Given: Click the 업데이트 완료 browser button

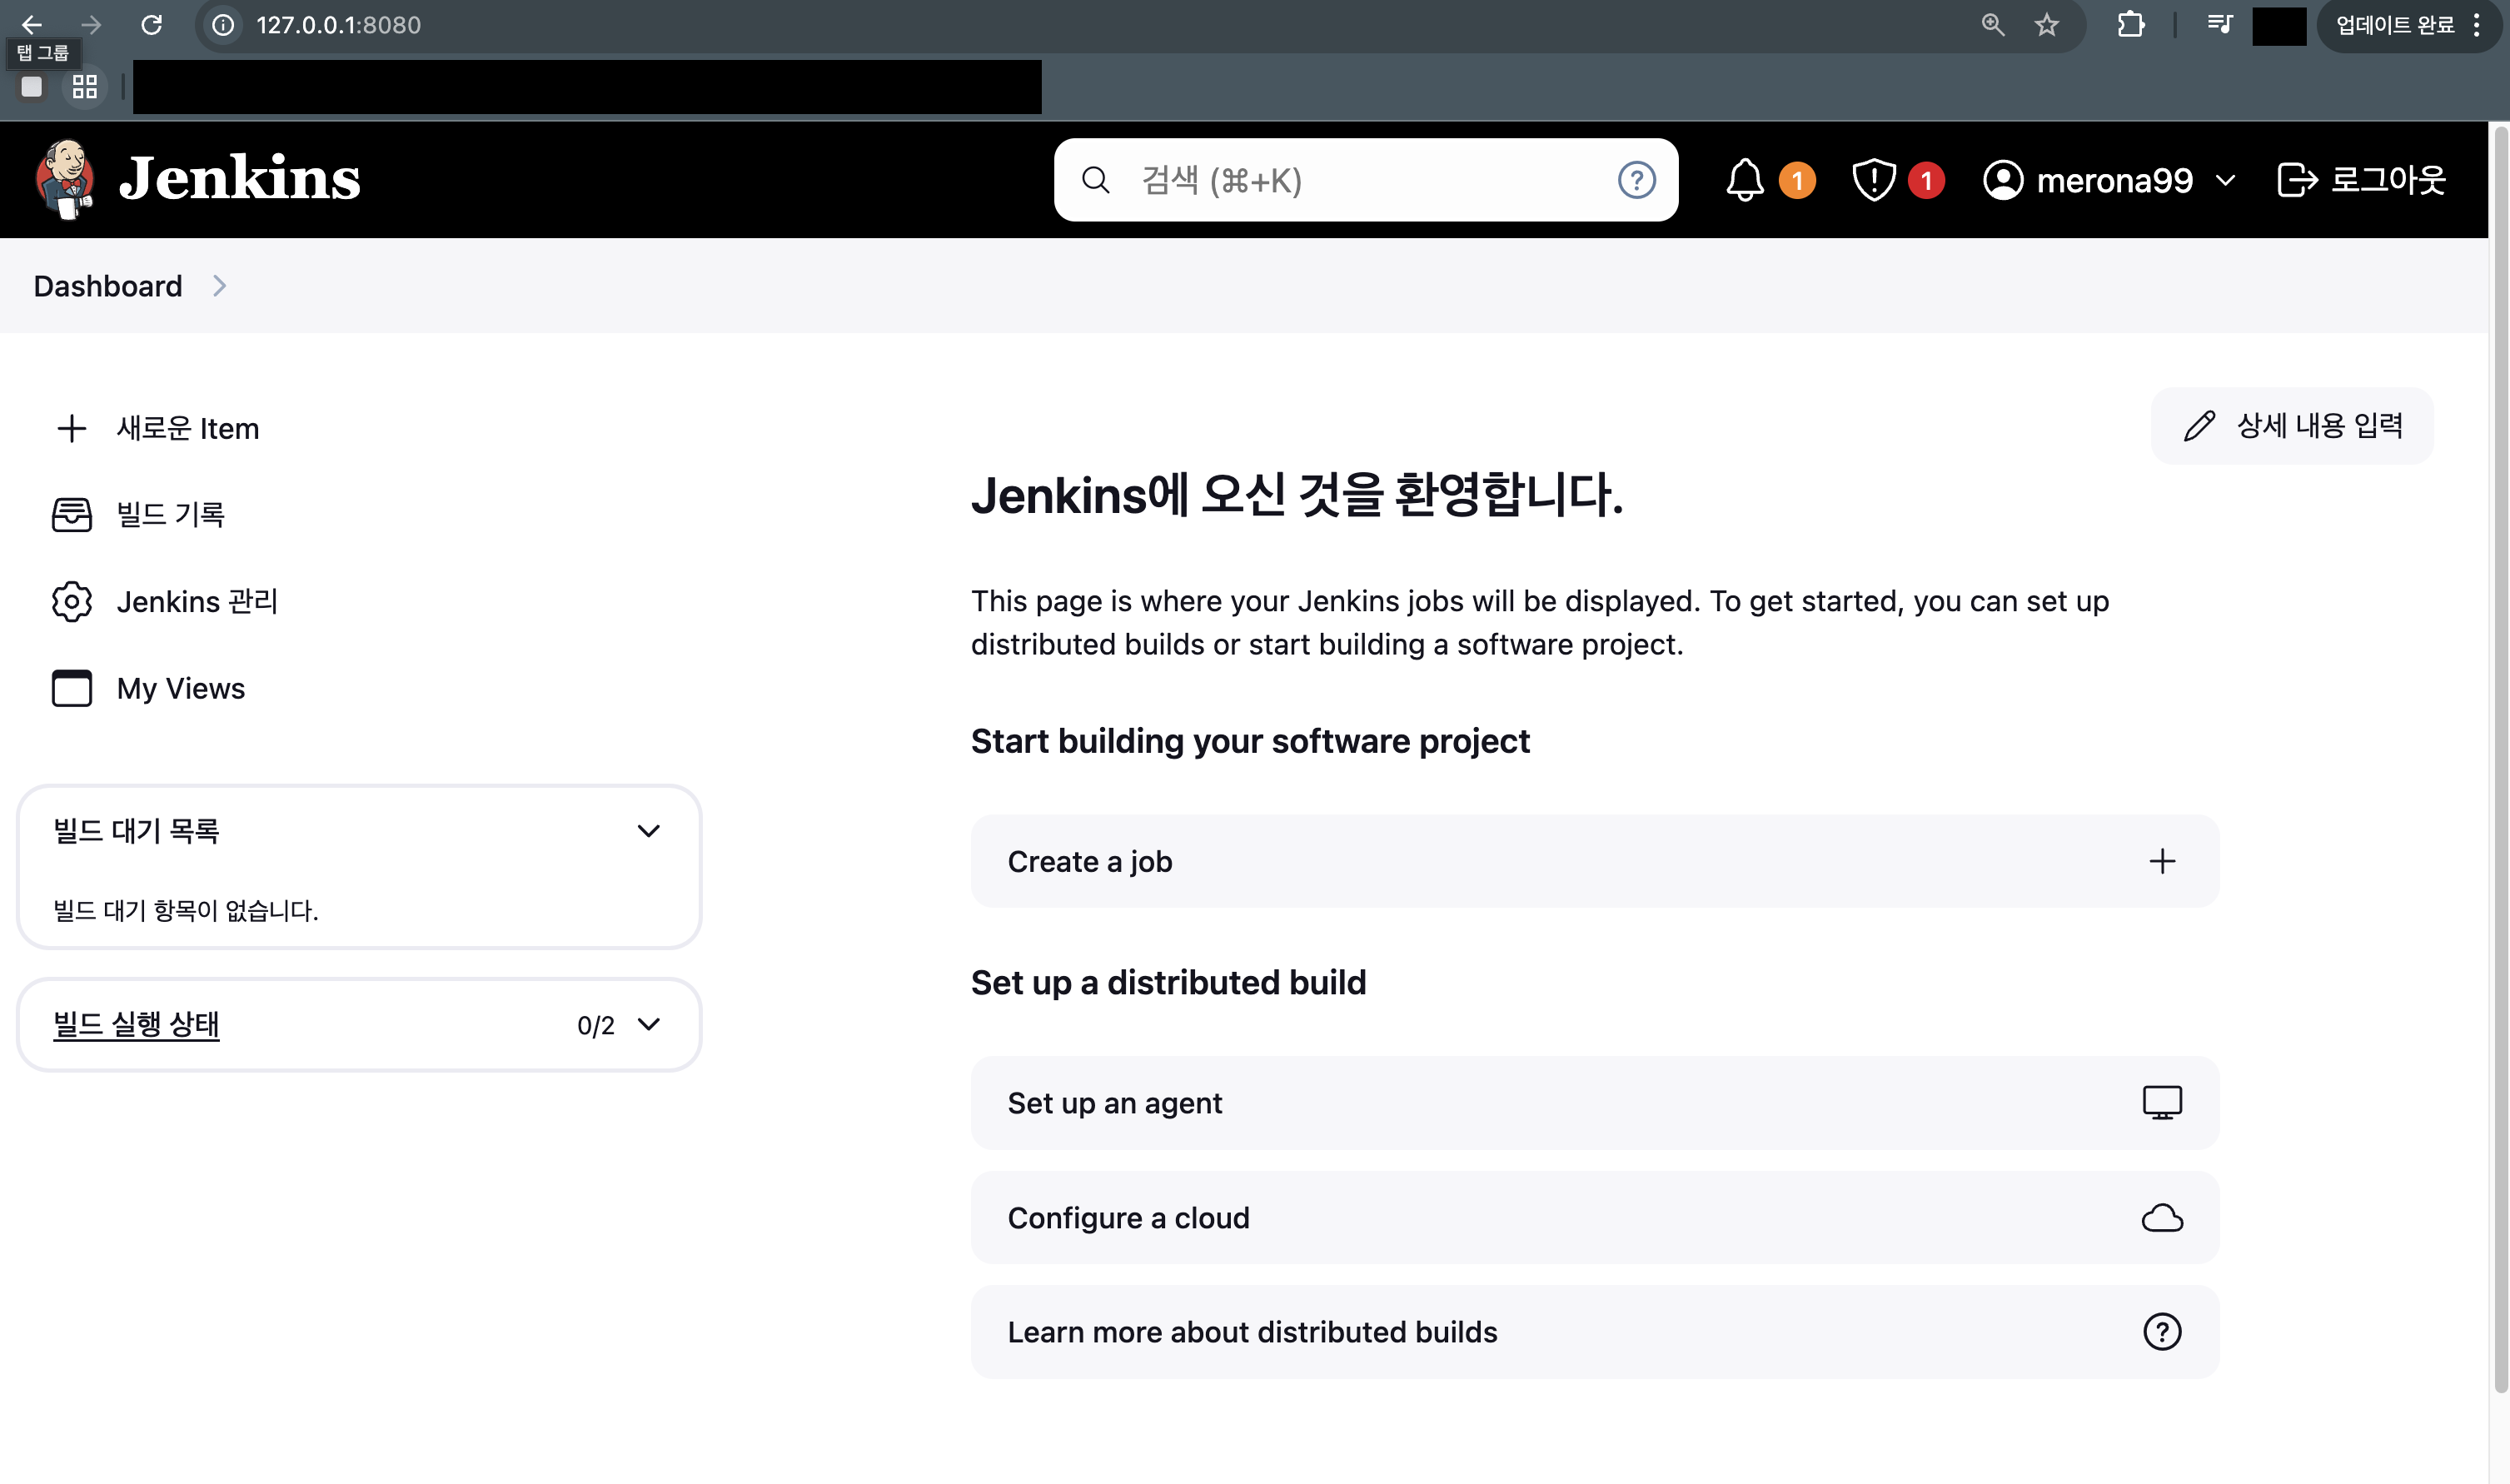Looking at the screenshot, I should (2394, 25).
